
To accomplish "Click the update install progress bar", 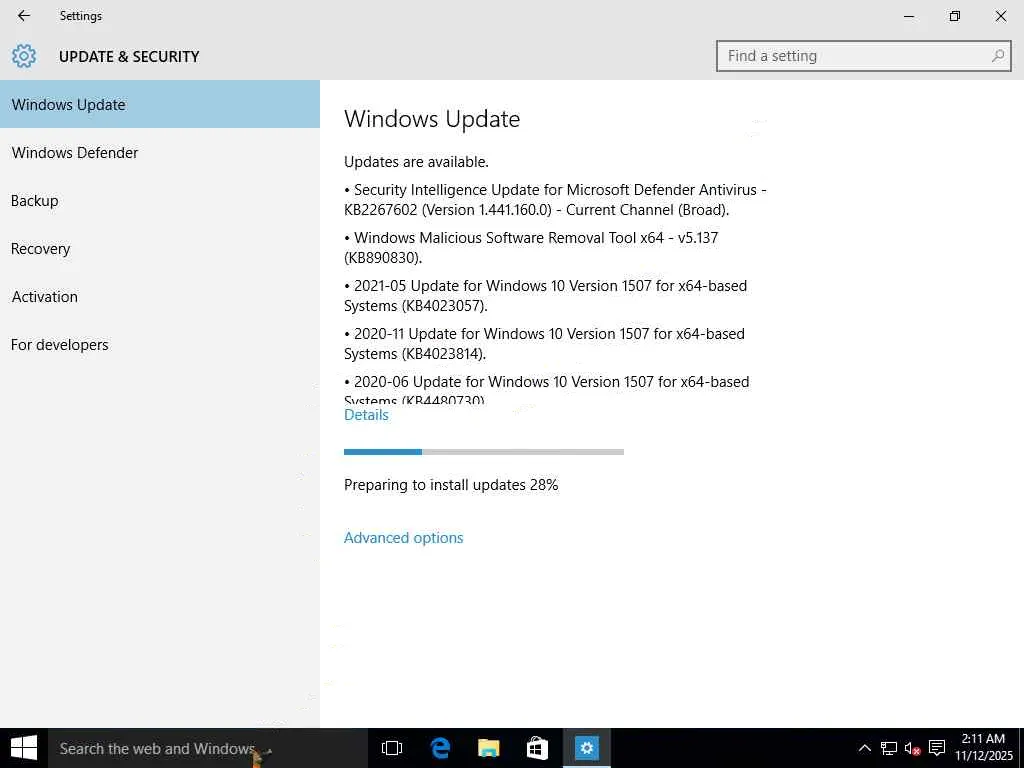I will pos(484,452).
